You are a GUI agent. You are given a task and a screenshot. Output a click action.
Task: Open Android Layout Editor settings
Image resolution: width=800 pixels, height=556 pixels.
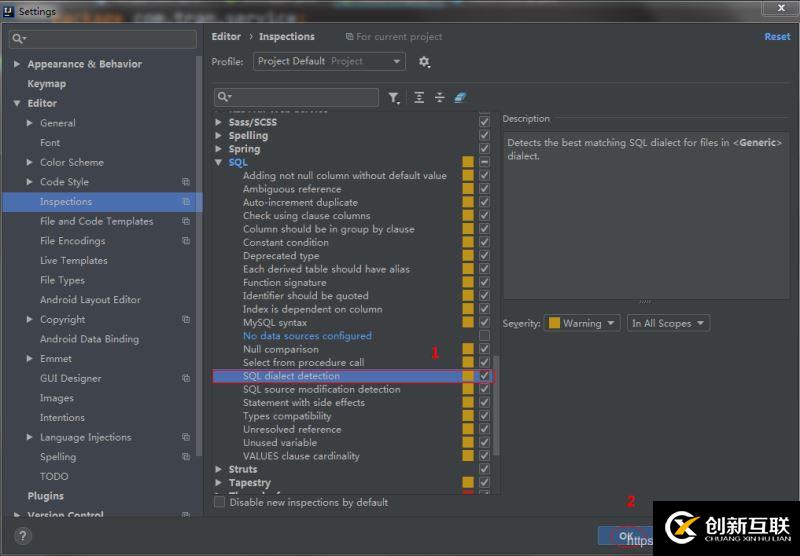coord(90,300)
